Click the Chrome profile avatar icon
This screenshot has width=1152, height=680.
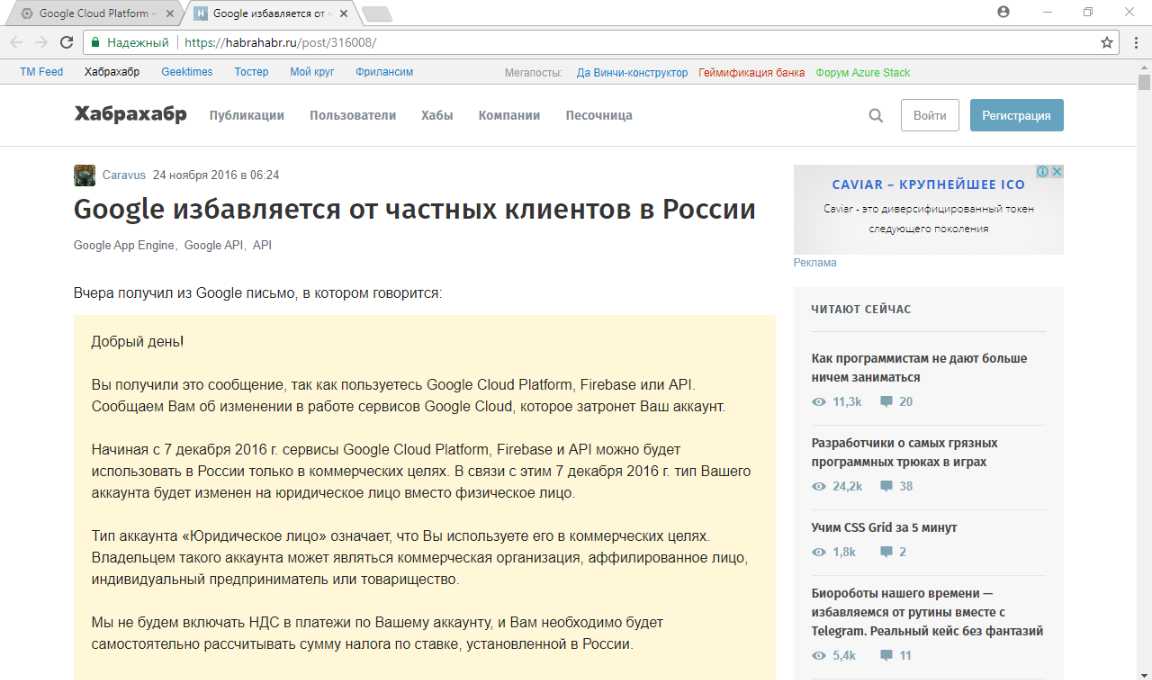coord(1004,12)
